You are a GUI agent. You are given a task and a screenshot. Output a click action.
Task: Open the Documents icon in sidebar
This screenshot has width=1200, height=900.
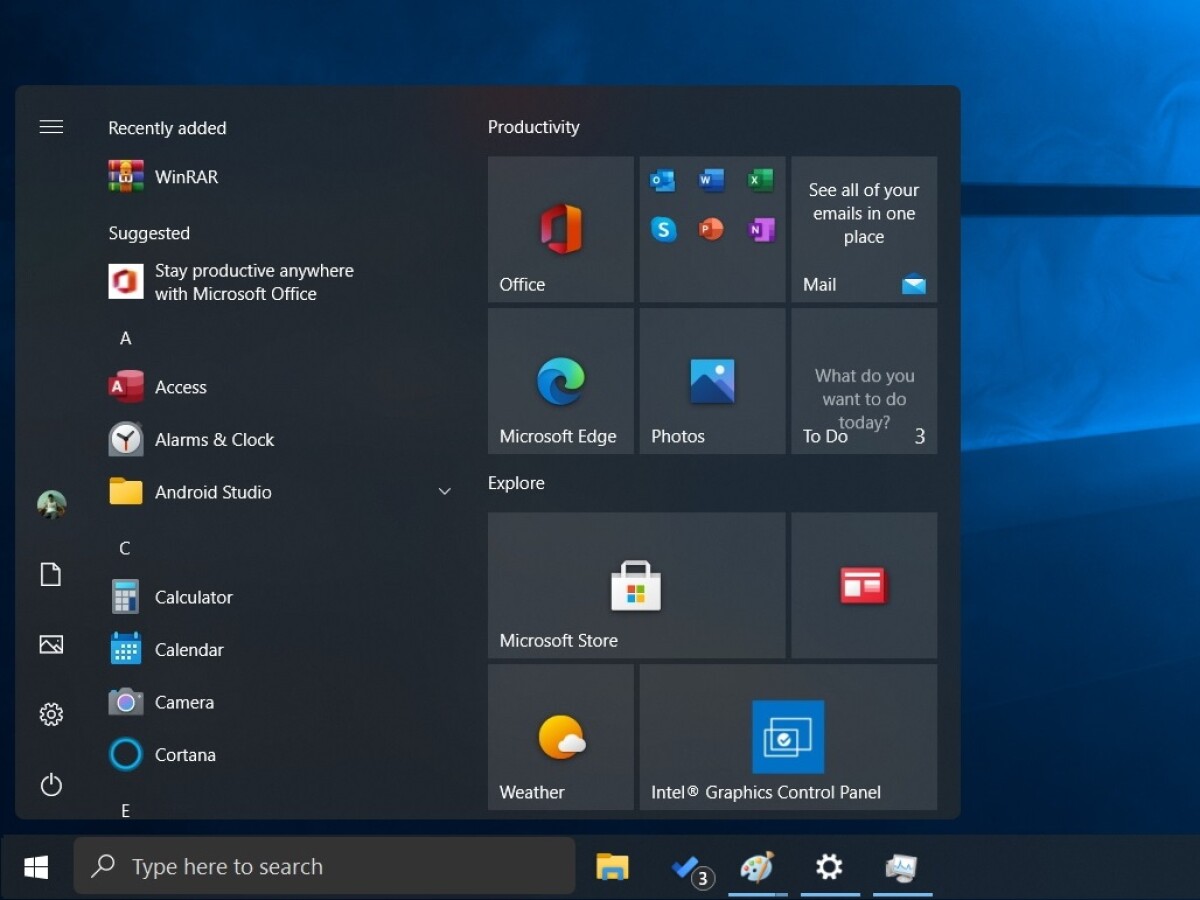[x=51, y=574]
